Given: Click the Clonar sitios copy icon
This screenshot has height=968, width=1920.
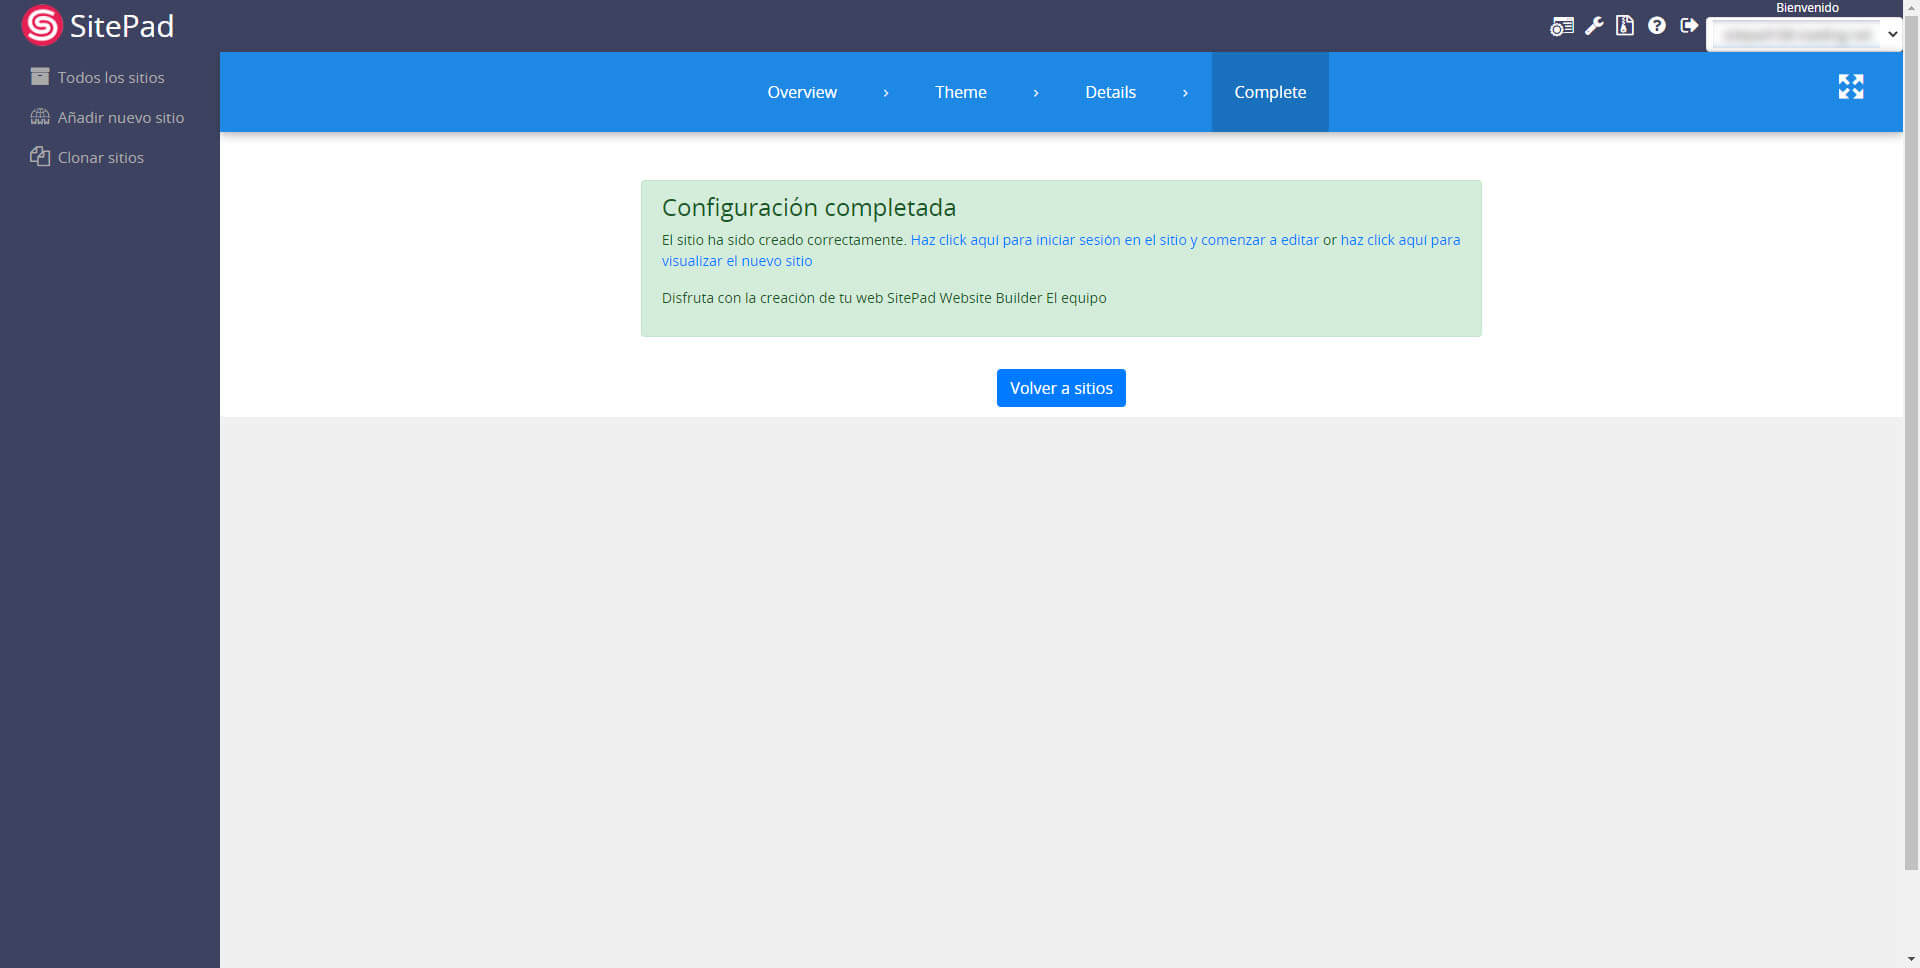Looking at the screenshot, I should tap(40, 156).
